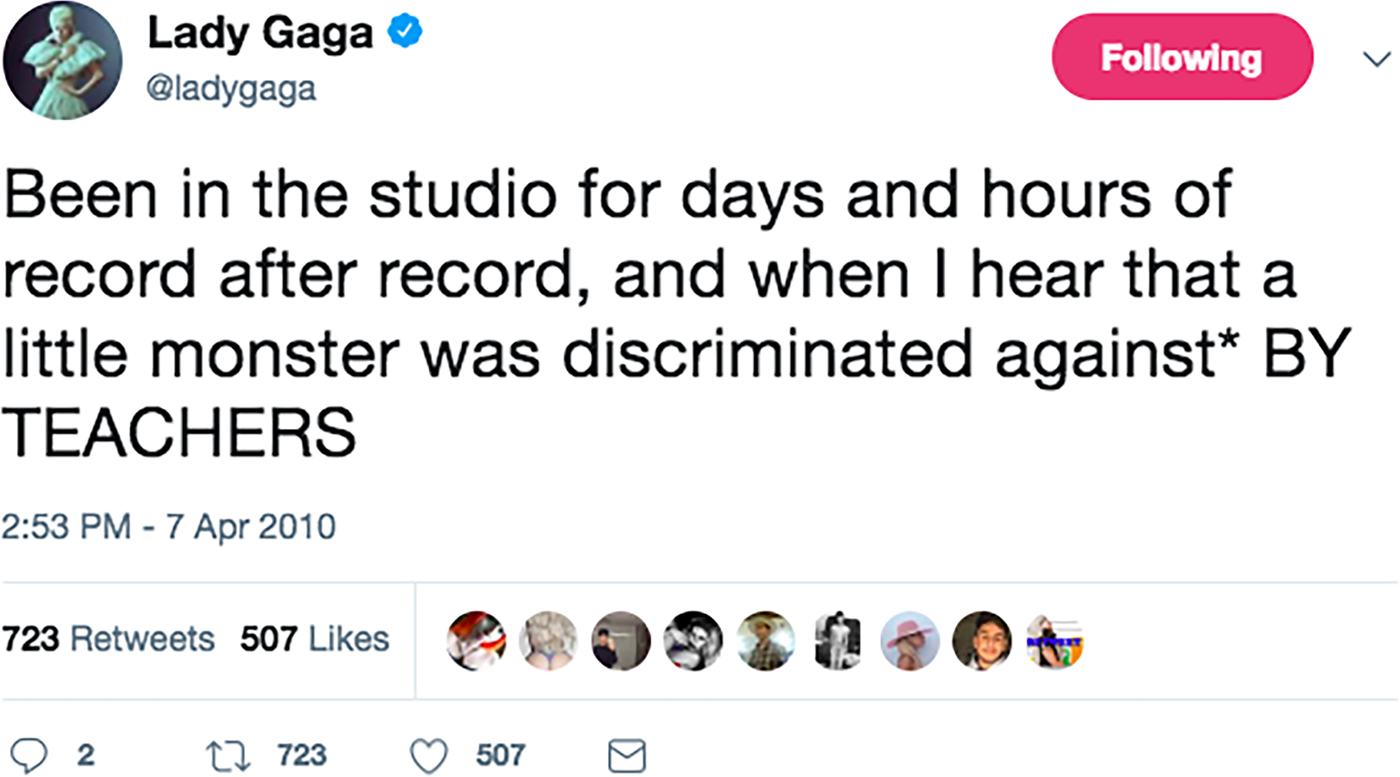
Task: Open the 723 Retweets list
Action: tap(108, 639)
